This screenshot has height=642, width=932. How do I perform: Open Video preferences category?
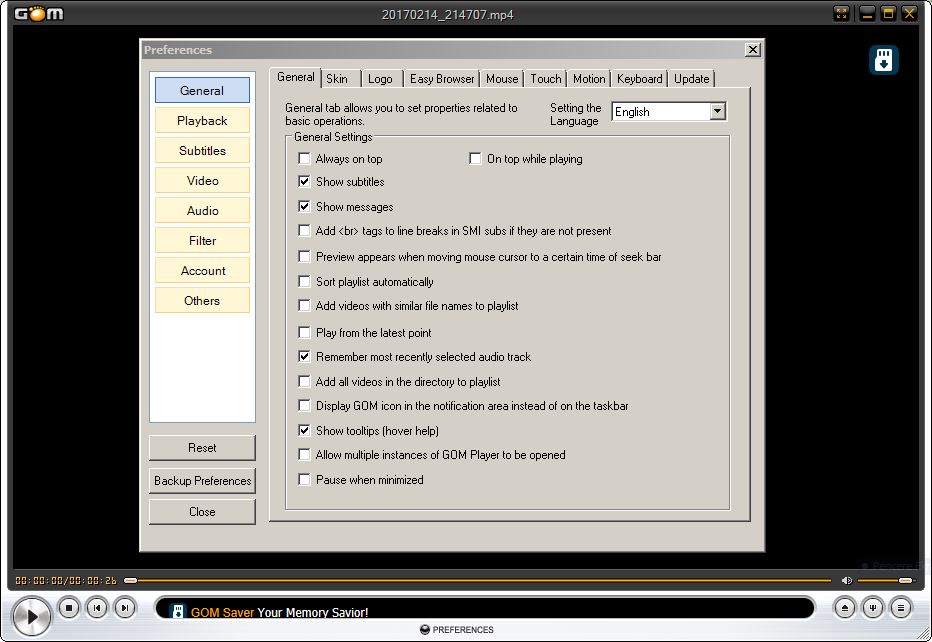(202, 181)
